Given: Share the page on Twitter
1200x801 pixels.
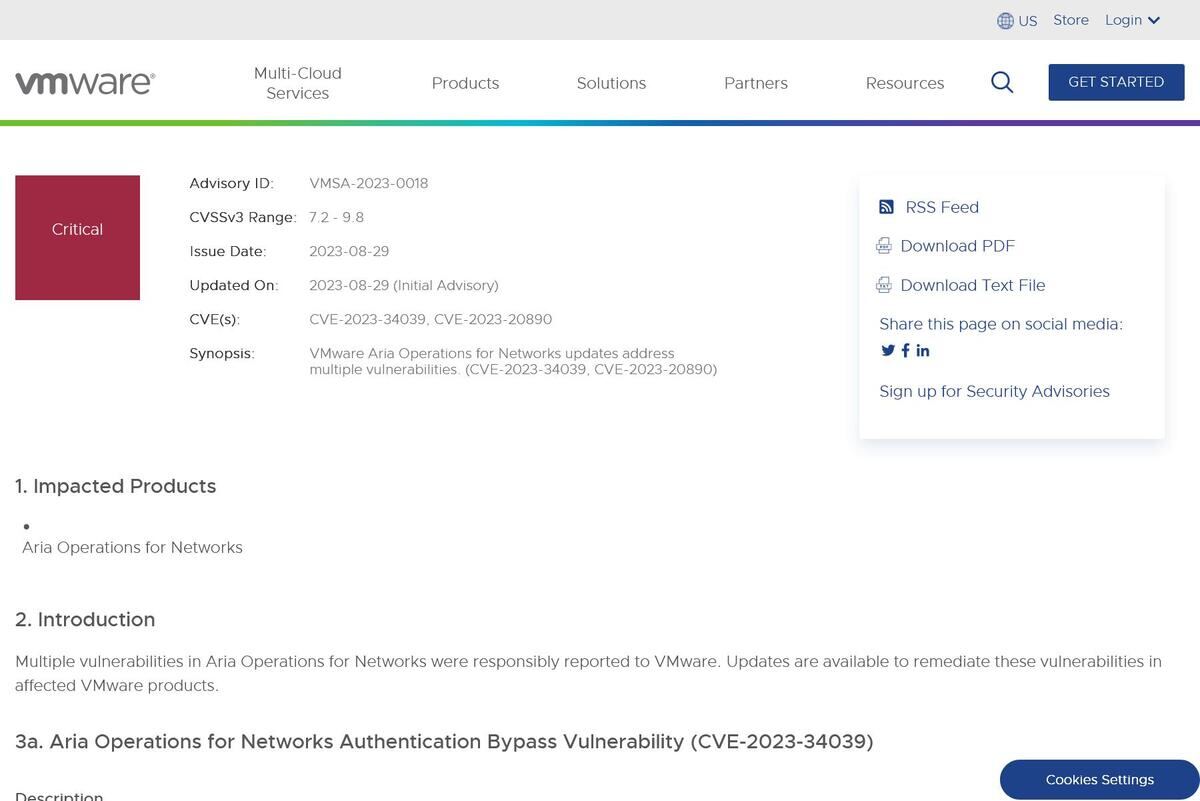Looking at the screenshot, I should click(x=888, y=350).
